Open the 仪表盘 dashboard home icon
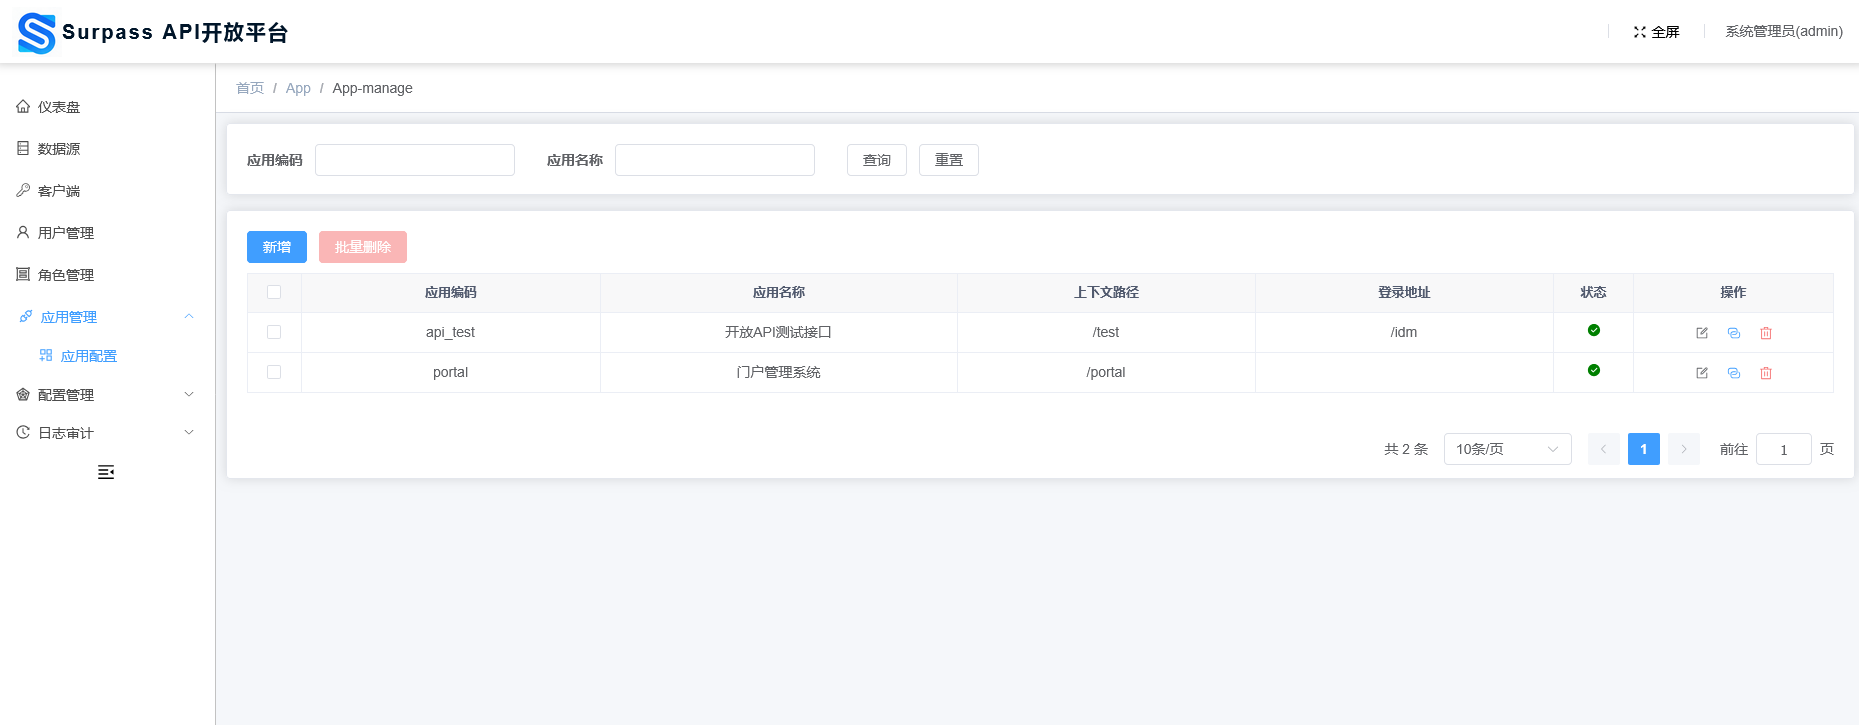1859x725 pixels. click(23, 106)
